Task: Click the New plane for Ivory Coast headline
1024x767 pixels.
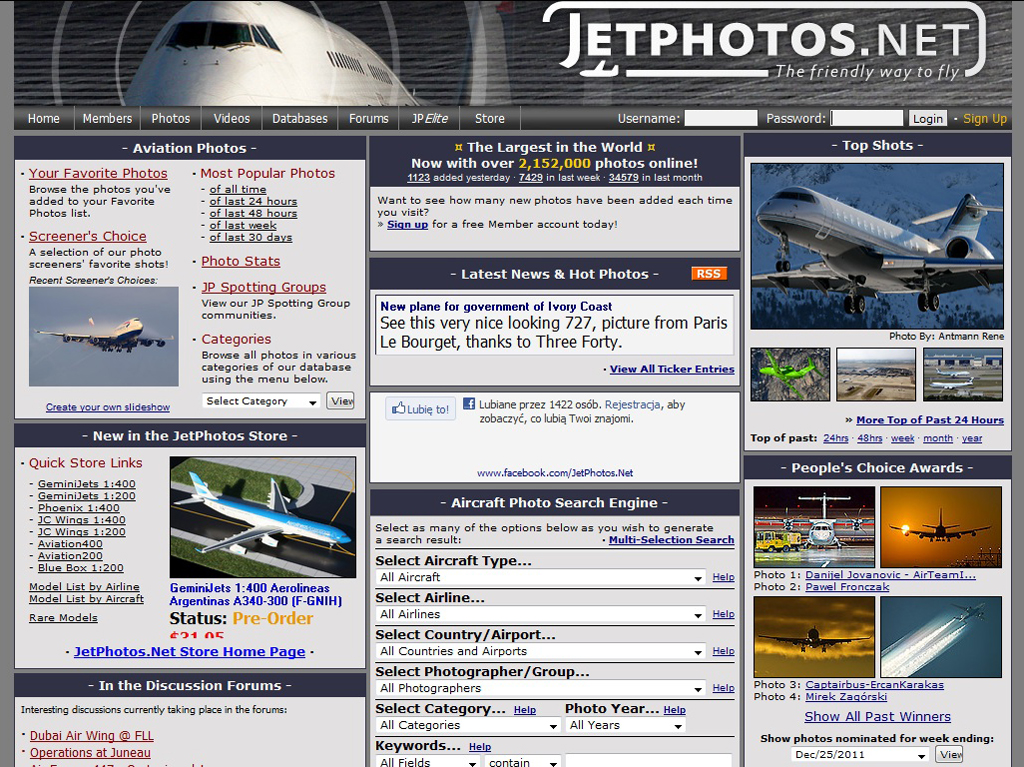Action: click(x=496, y=306)
